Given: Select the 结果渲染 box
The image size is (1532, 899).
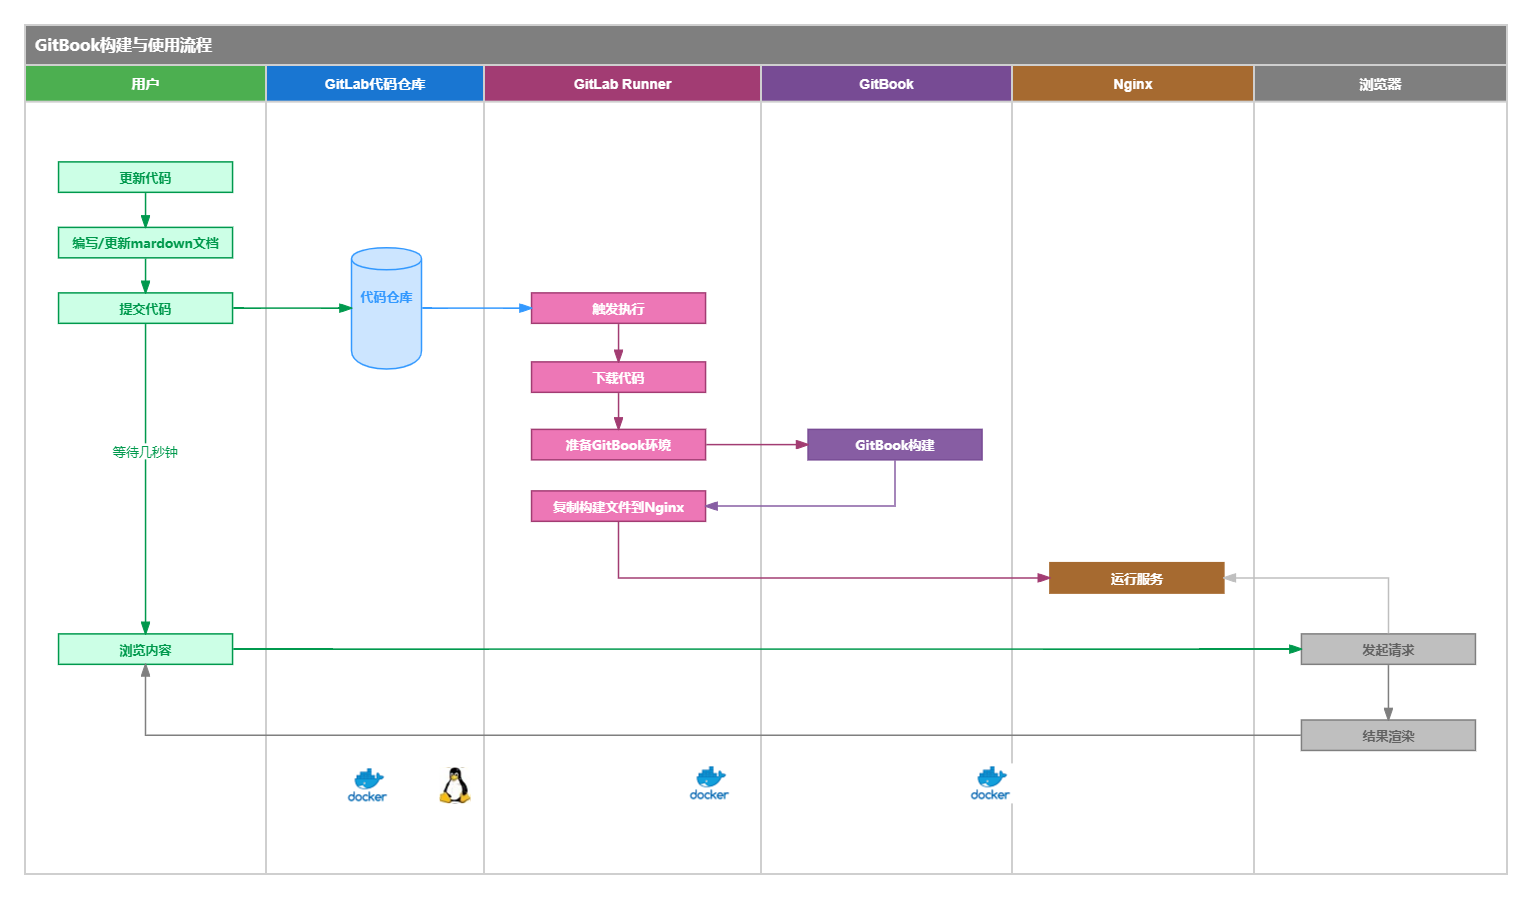Looking at the screenshot, I should 1388,735.
